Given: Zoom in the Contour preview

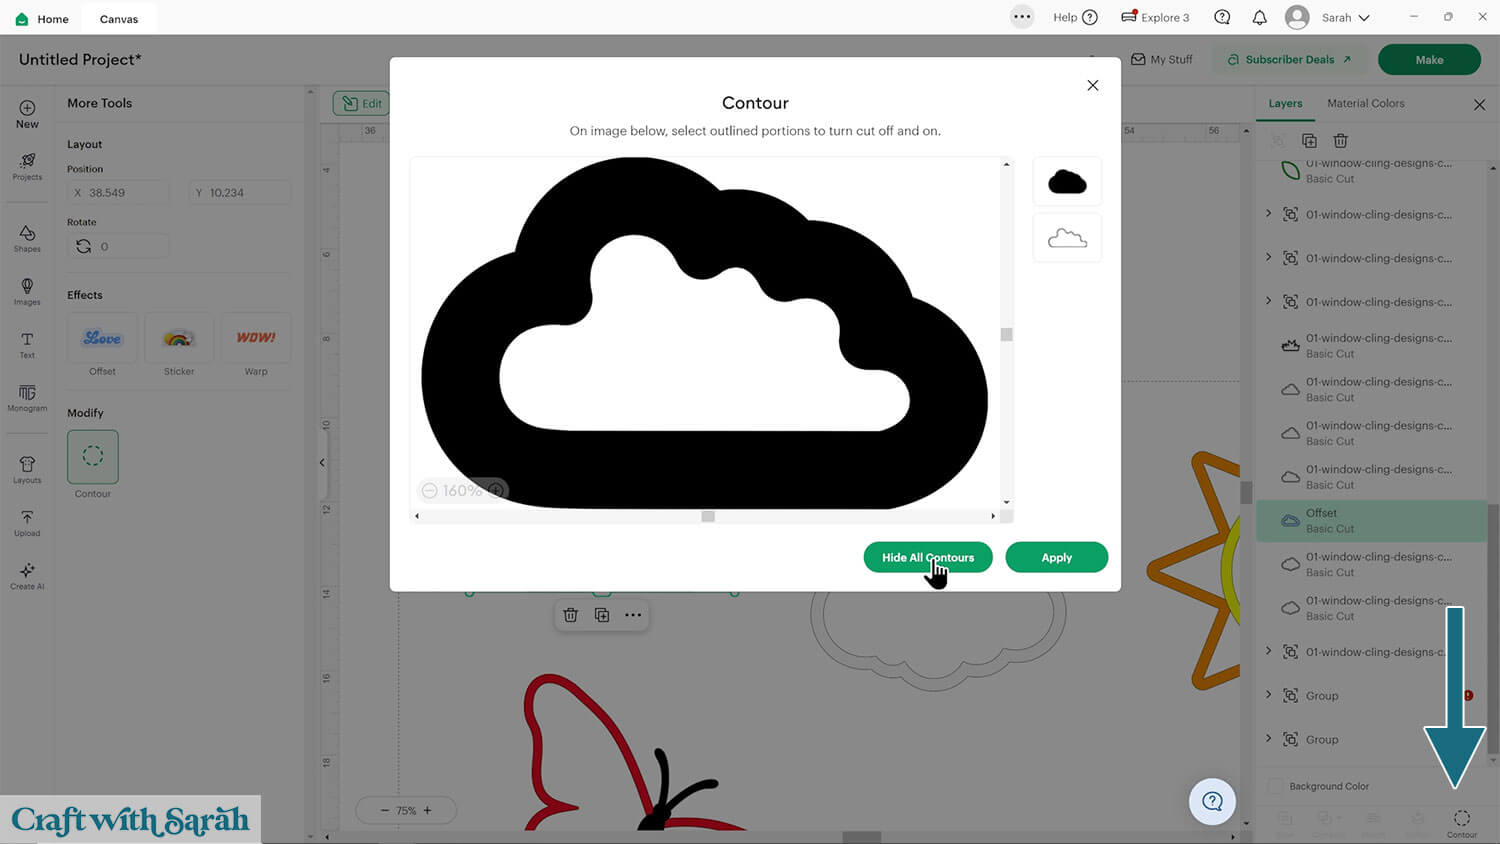Looking at the screenshot, I should [x=496, y=491].
